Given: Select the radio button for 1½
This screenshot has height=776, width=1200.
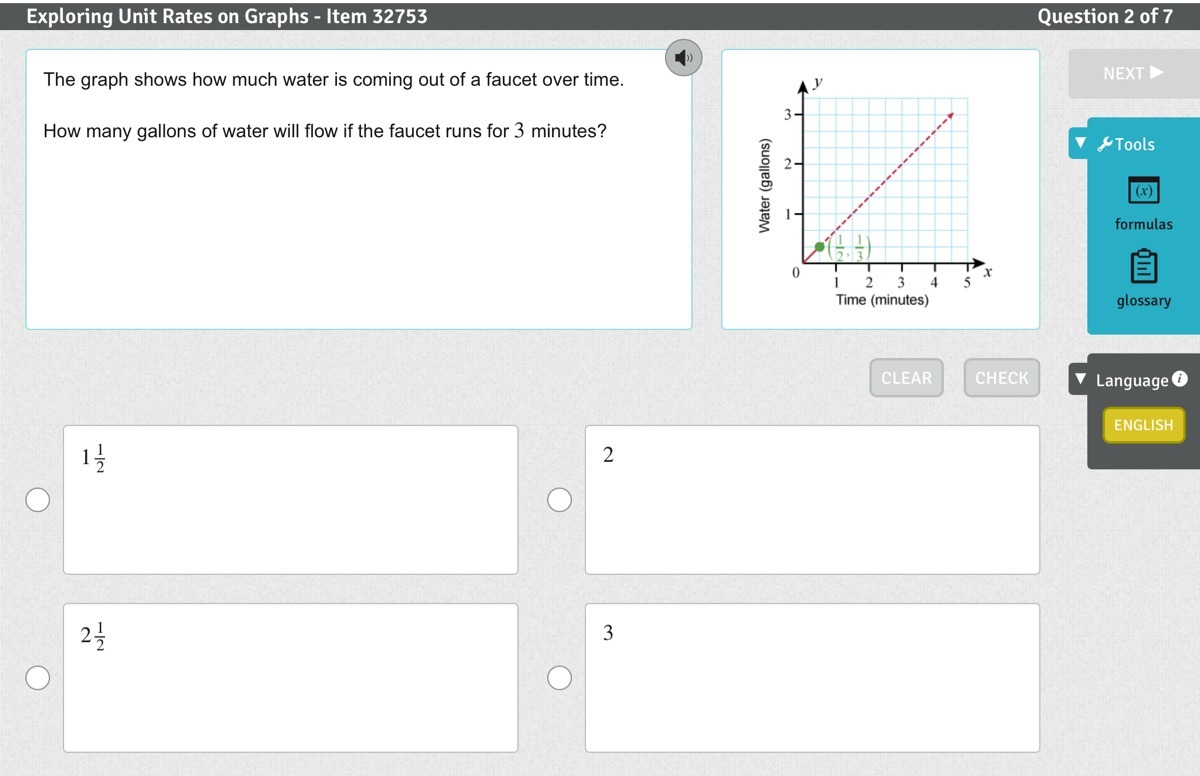Looking at the screenshot, I should click(38, 500).
